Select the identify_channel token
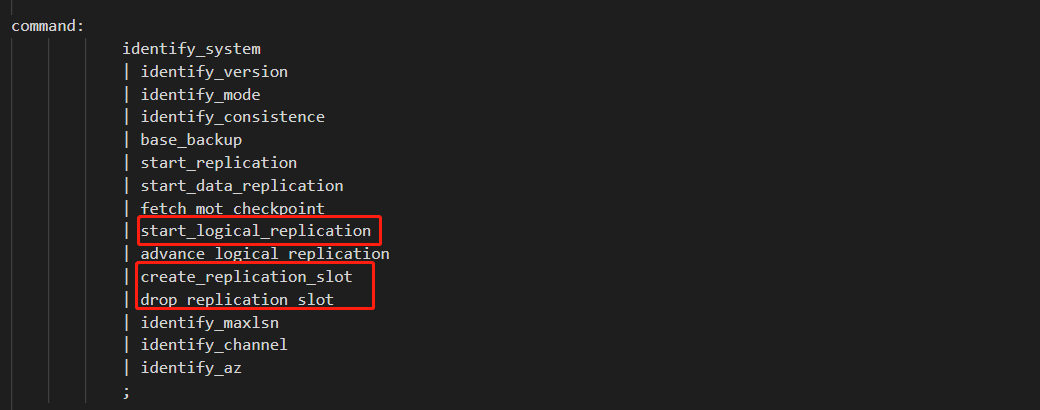The image size is (1040, 410). (x=214, y=345)
